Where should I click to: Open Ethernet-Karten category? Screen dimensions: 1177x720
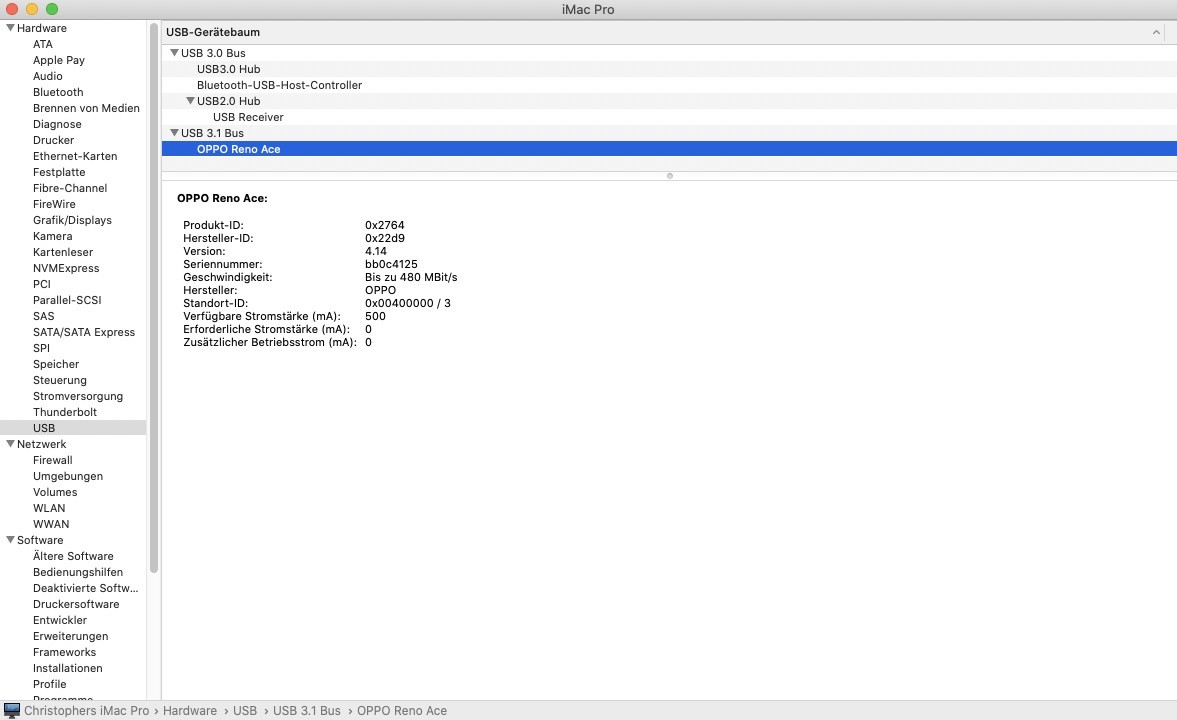pos(75,156)
